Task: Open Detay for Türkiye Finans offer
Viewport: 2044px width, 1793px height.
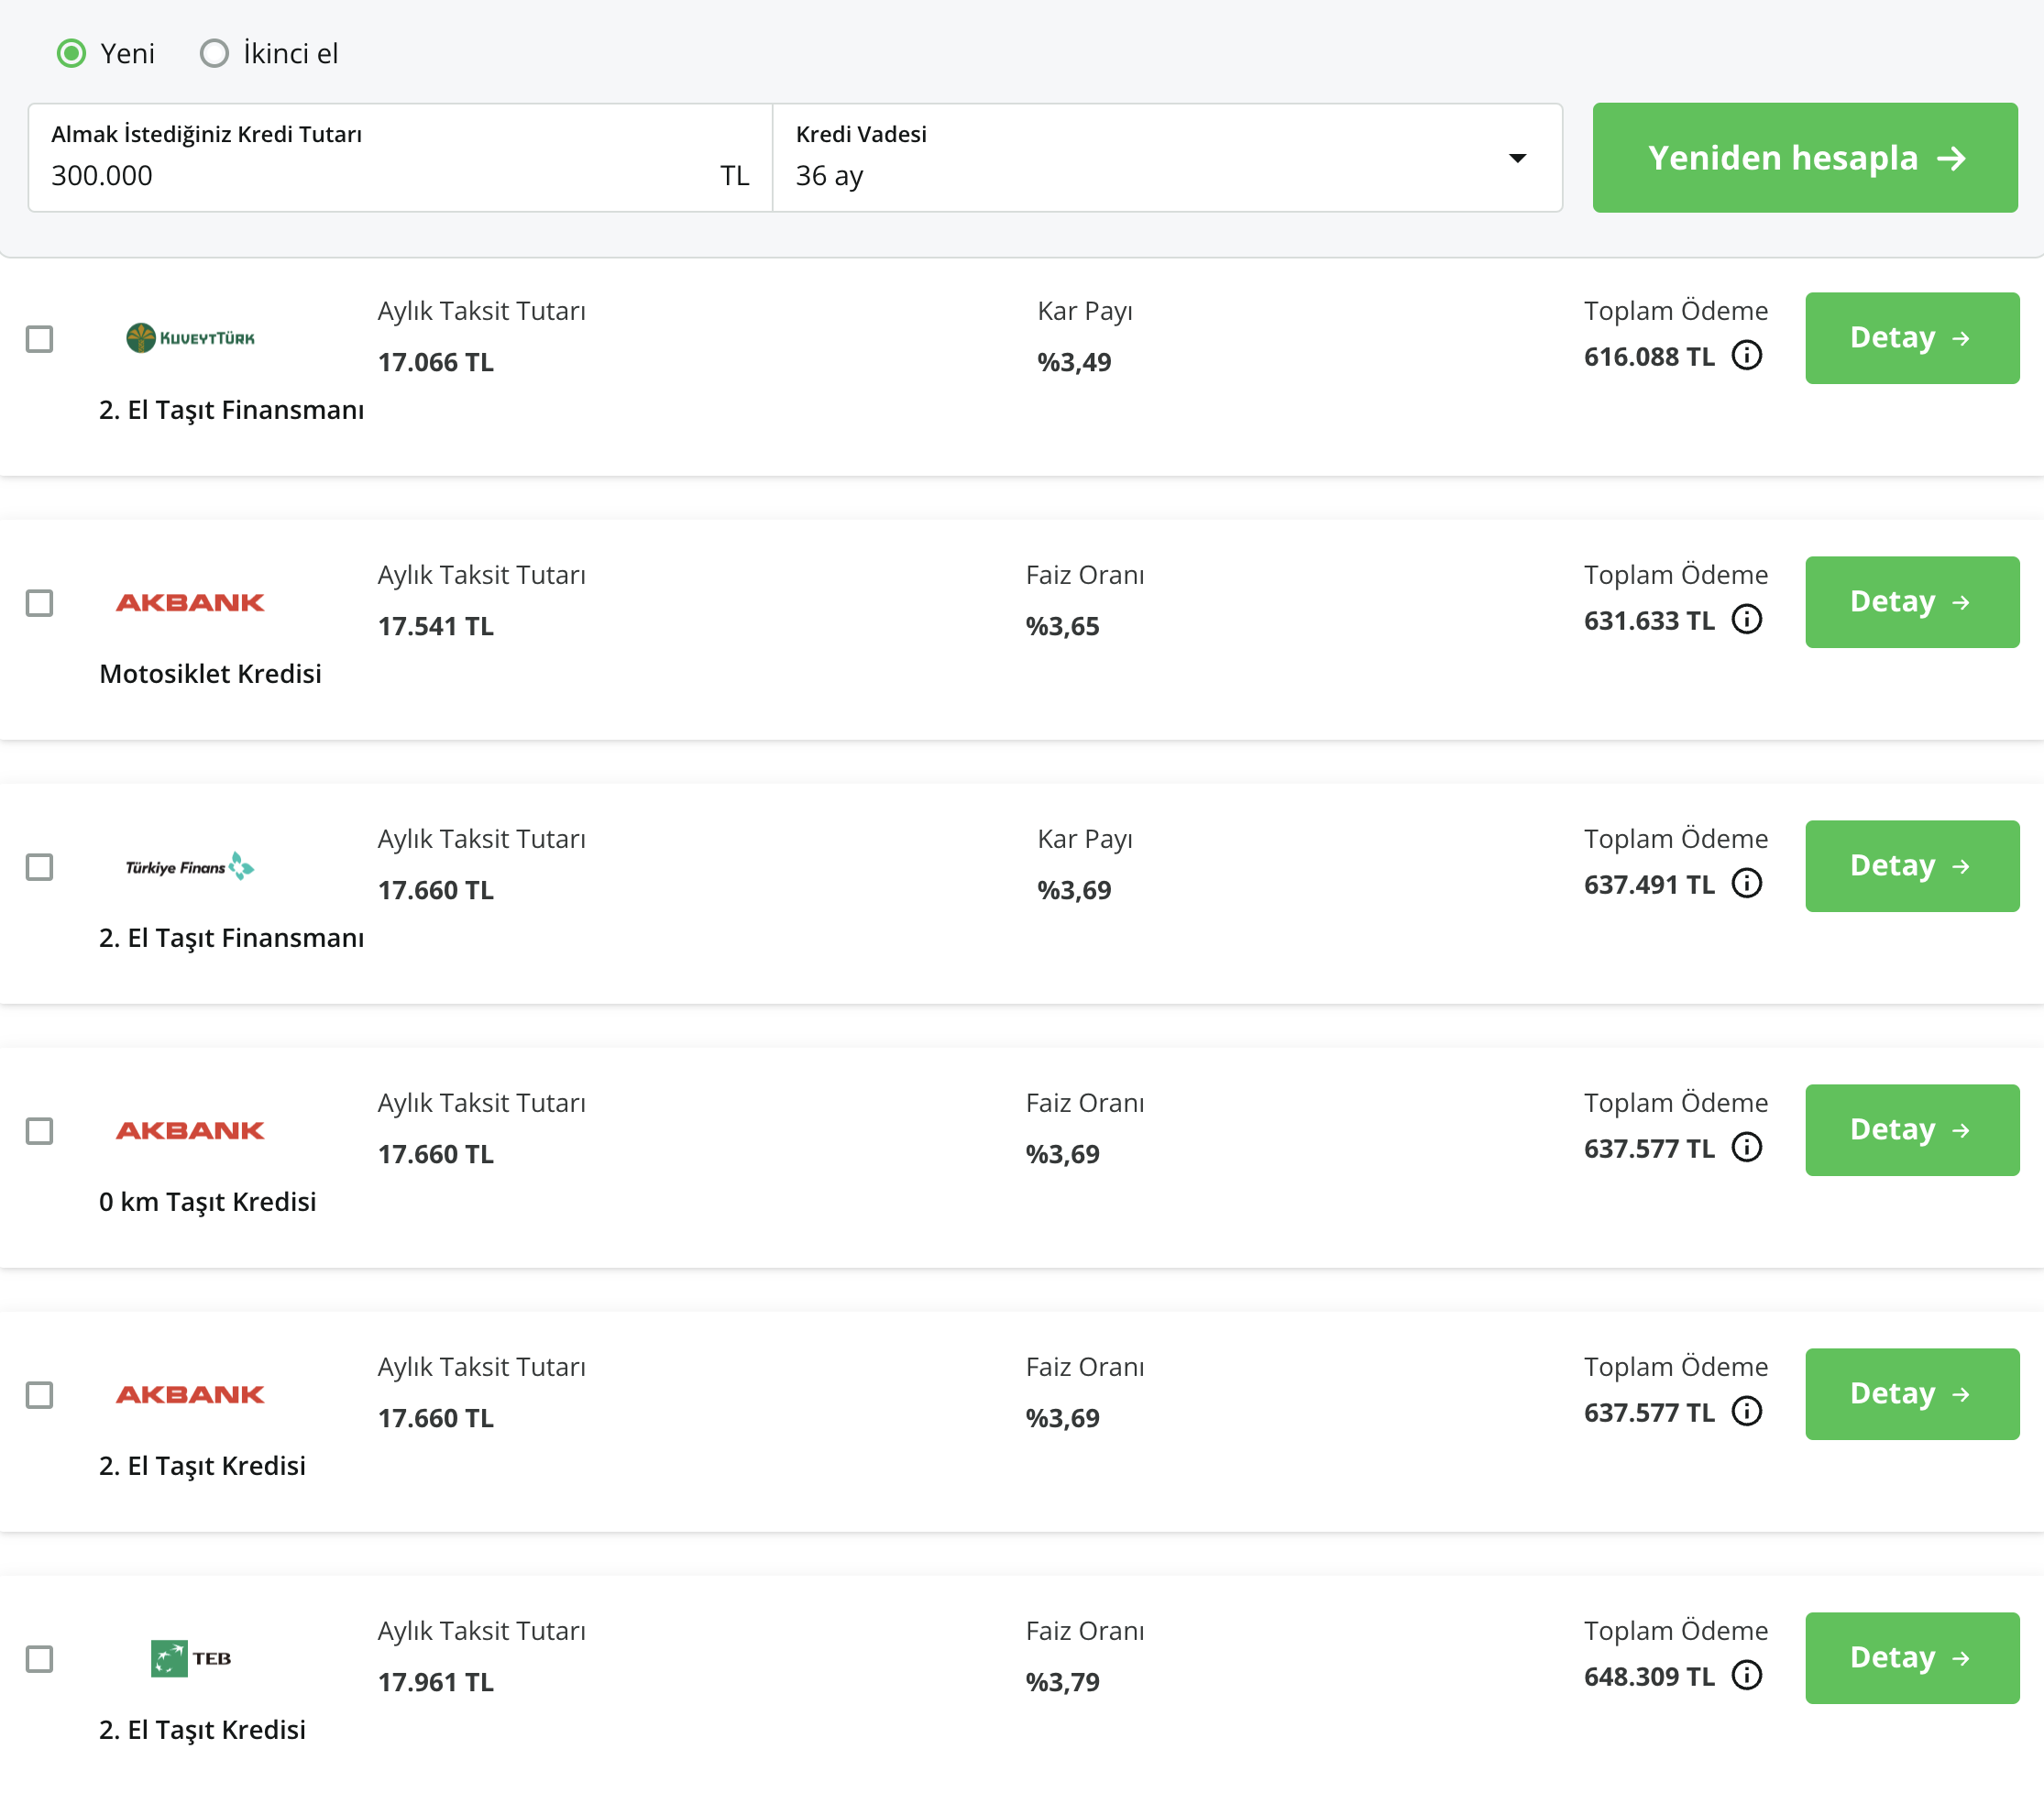Action: (1912, 866)
